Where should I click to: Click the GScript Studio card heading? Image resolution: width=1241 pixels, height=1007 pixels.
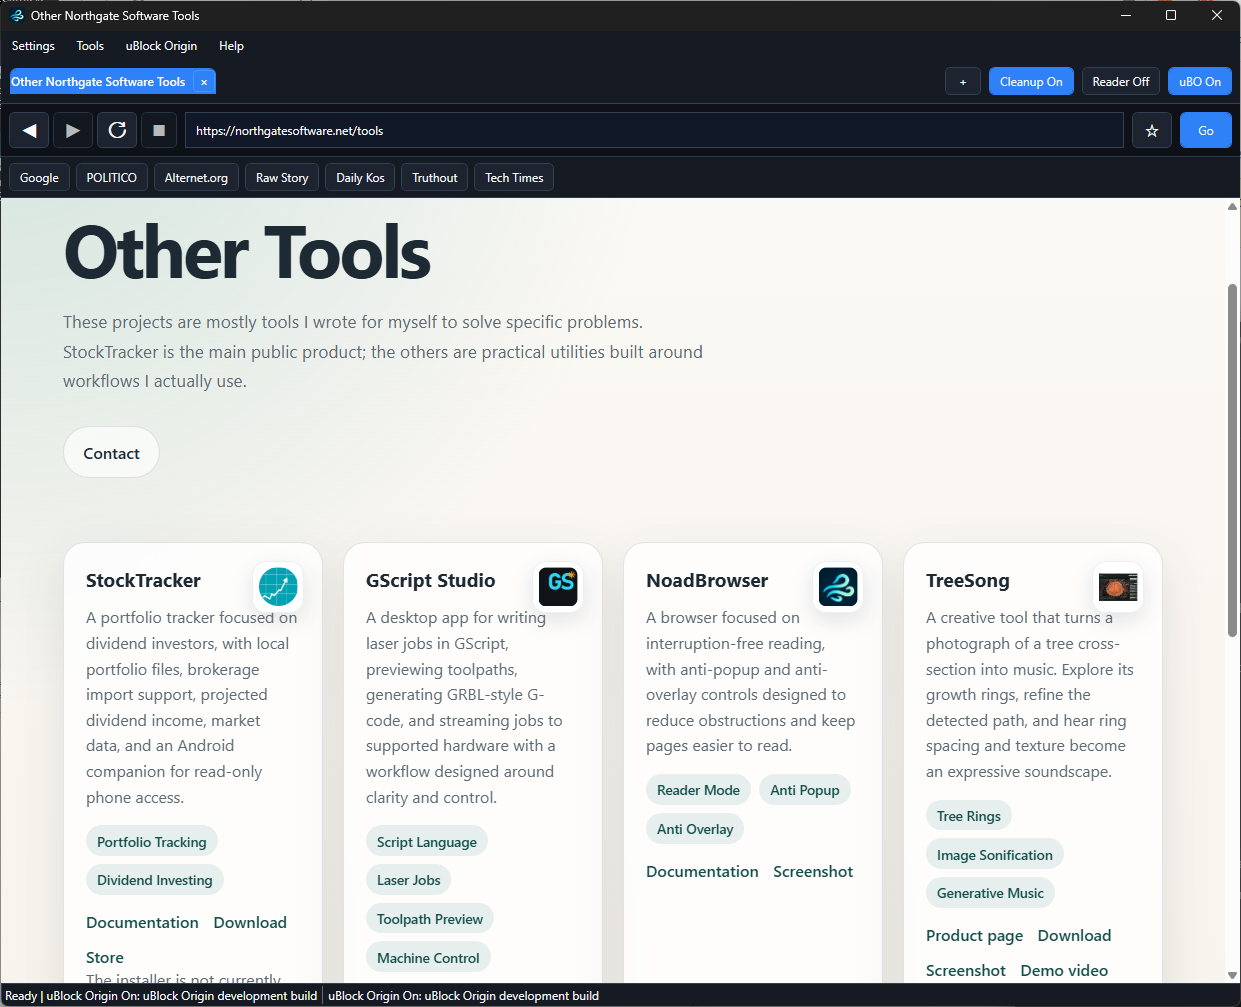(431, 580)
